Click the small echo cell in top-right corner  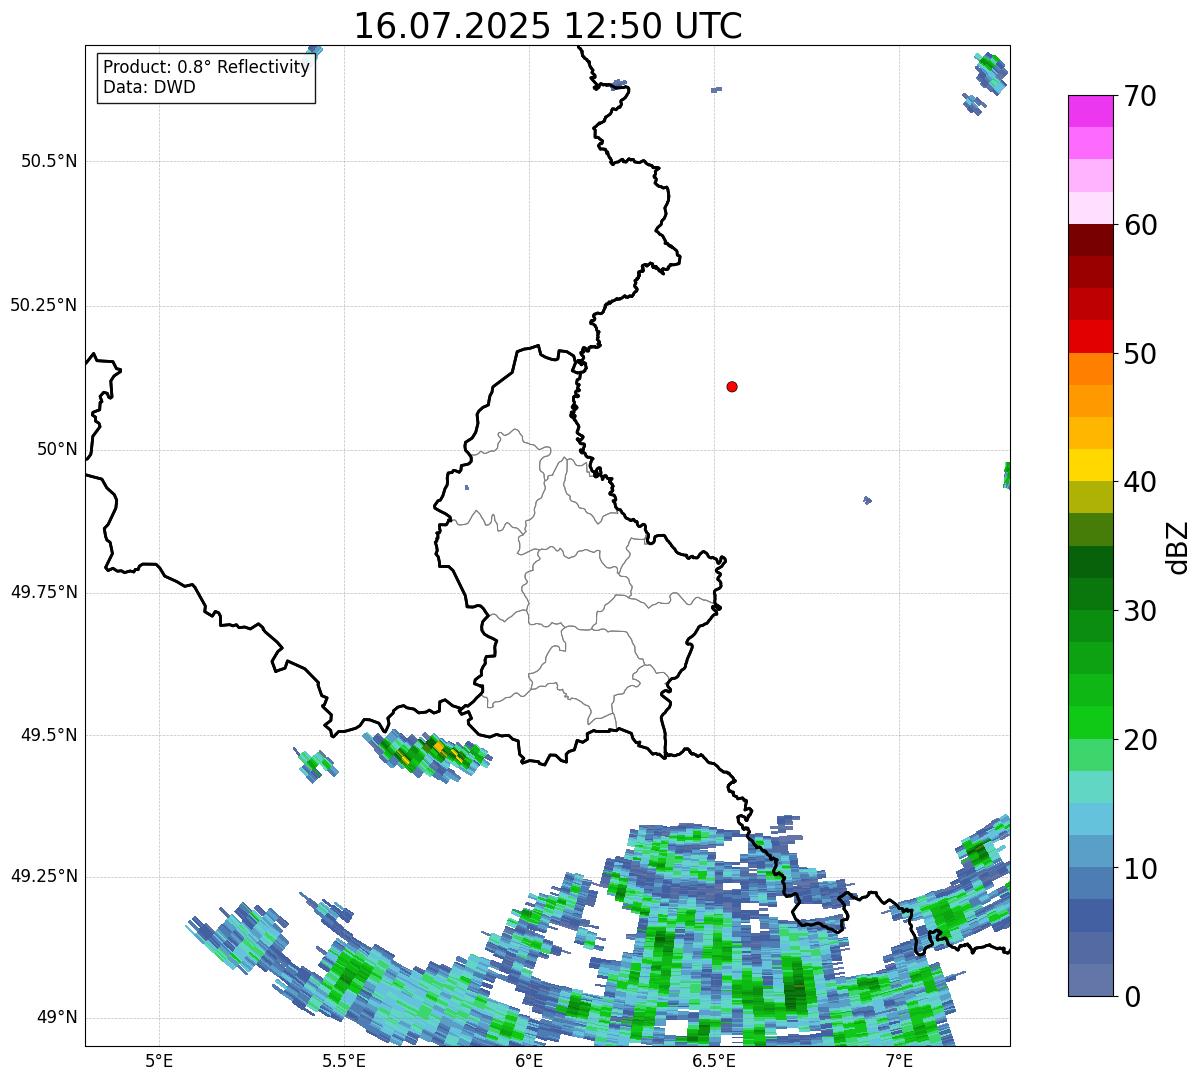pyautogui.click(x=991, y=73)
